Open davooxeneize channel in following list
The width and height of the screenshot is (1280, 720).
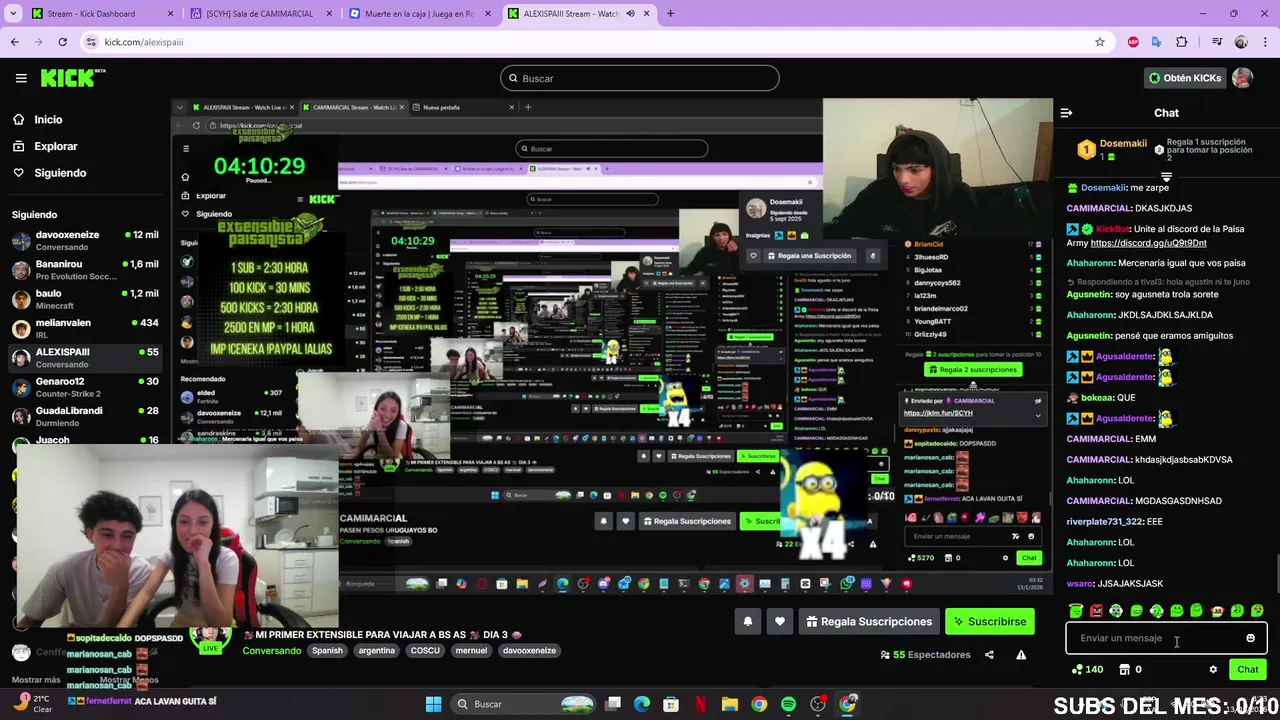point(85,241)
